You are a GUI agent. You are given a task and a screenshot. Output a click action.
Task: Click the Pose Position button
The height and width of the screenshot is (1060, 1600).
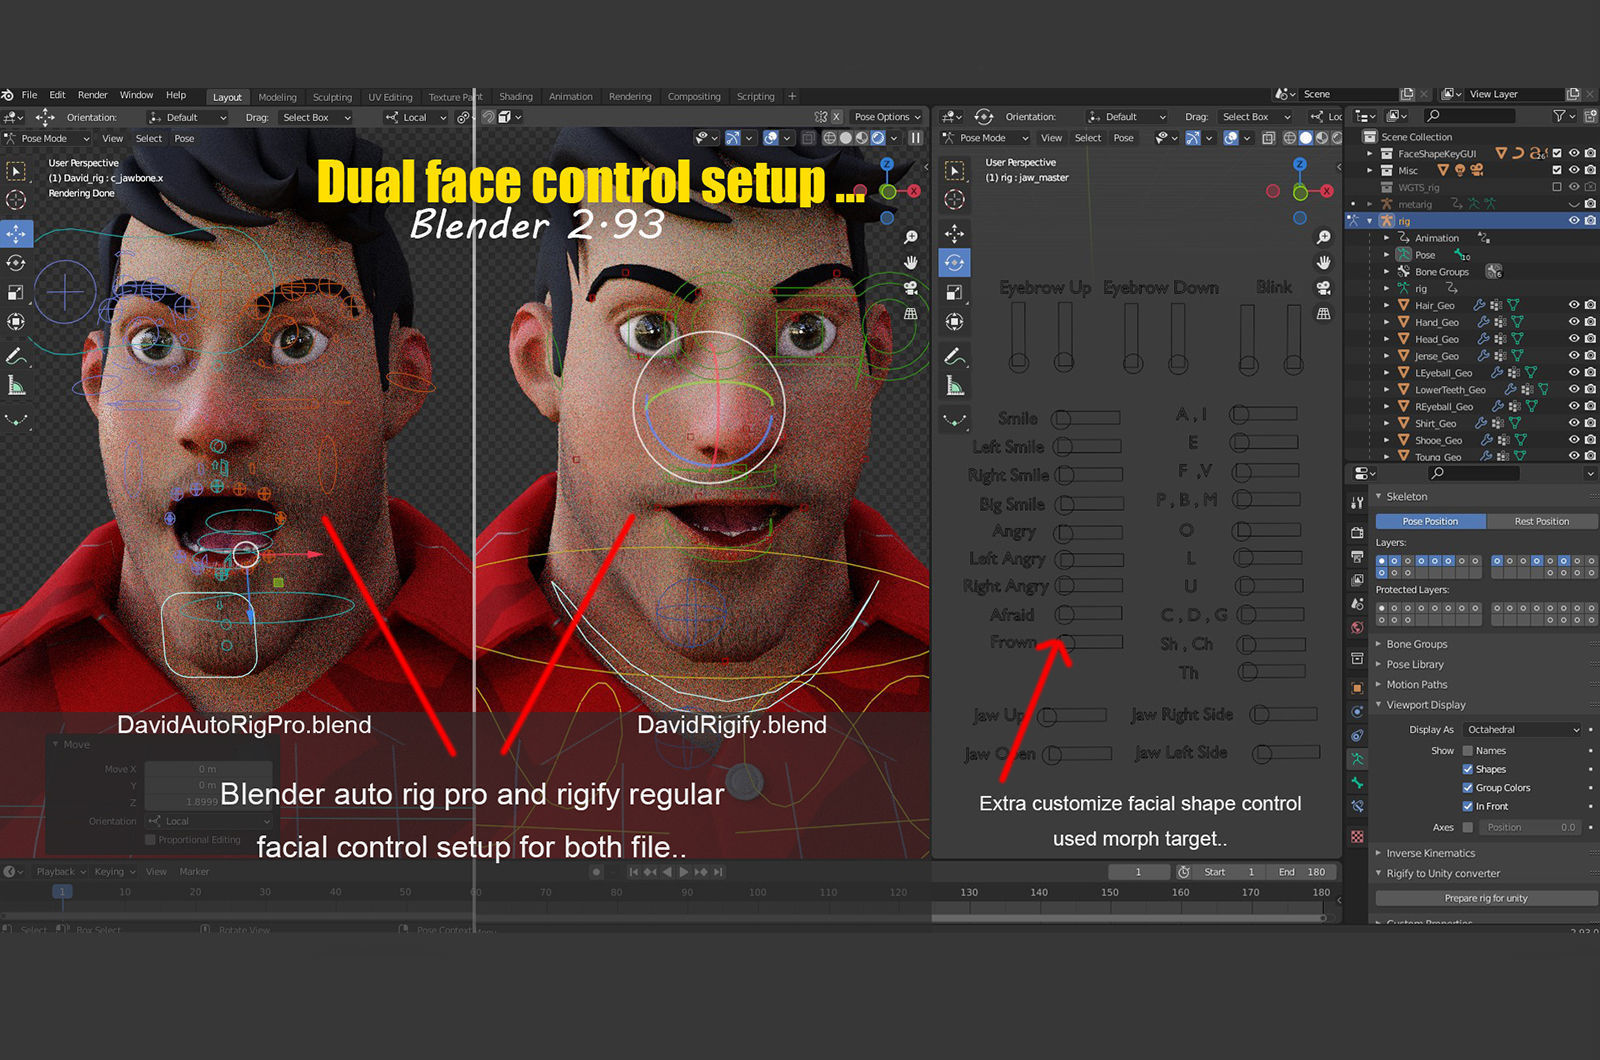point(1431,521)
